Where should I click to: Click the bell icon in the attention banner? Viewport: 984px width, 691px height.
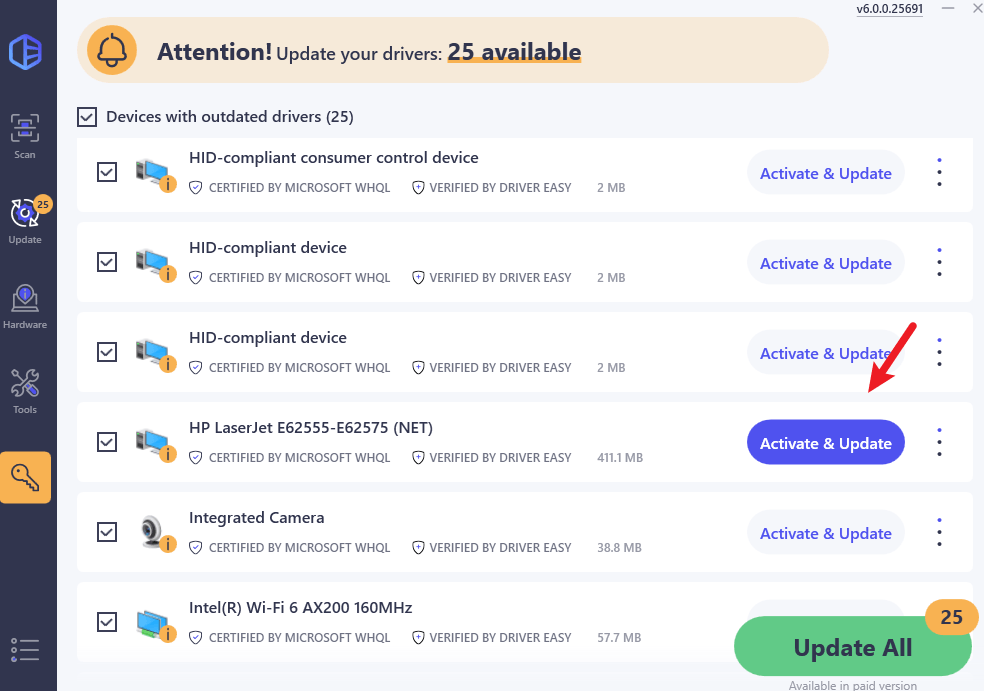[x=112, y=50]
